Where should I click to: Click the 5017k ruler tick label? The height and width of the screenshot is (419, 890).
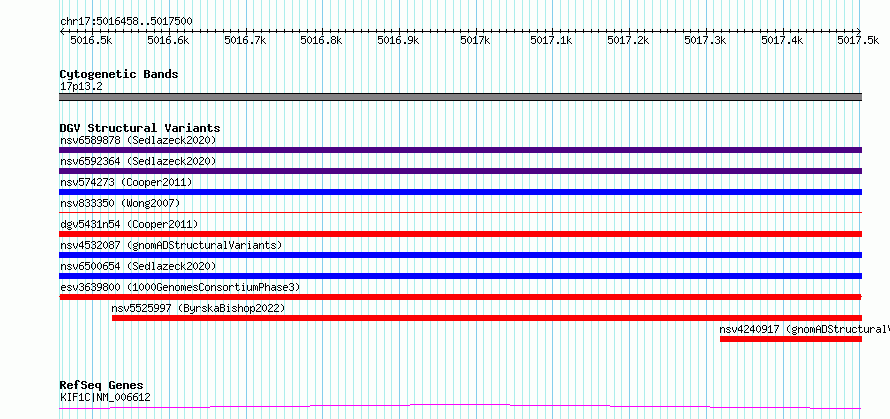coord(475,40)
